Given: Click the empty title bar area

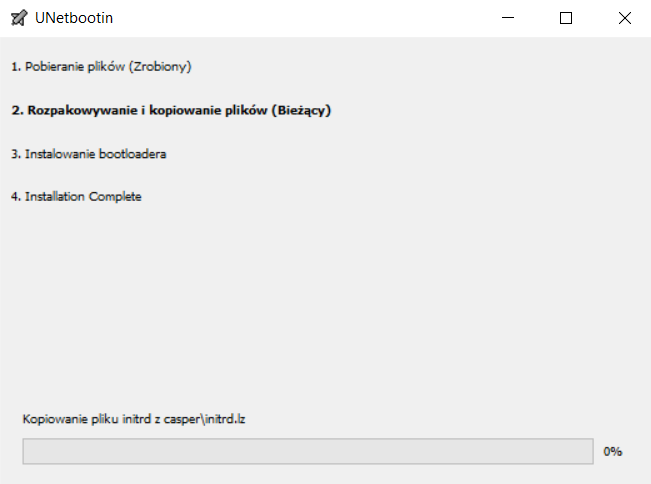Looking at the screenshot, I should (300, 18).
